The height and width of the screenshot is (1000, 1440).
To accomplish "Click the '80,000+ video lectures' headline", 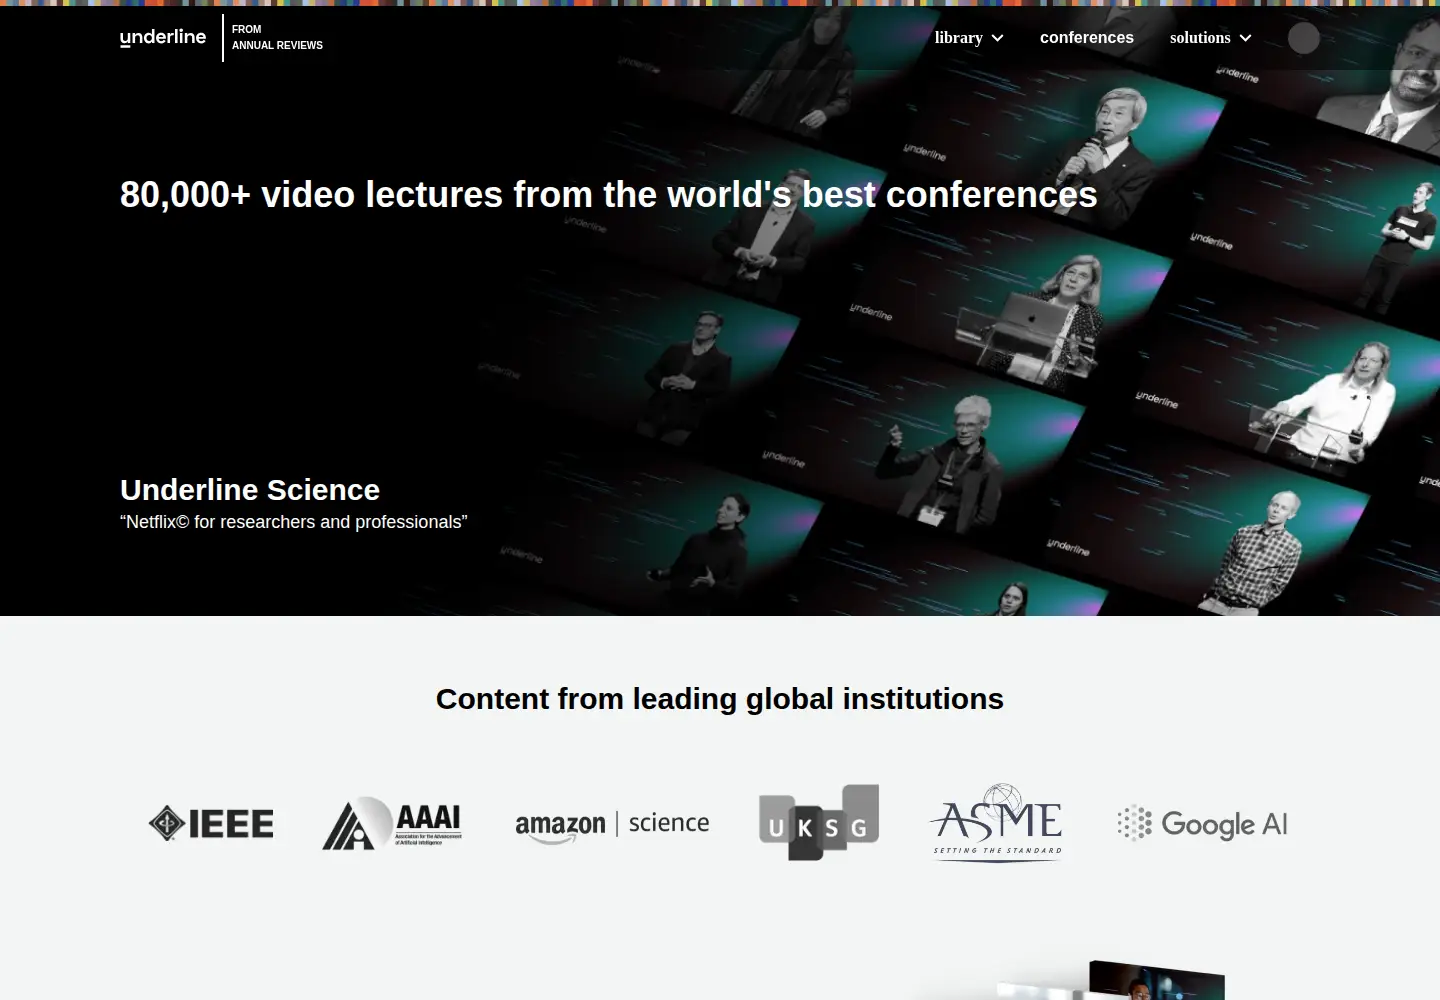I will (609, 194).
